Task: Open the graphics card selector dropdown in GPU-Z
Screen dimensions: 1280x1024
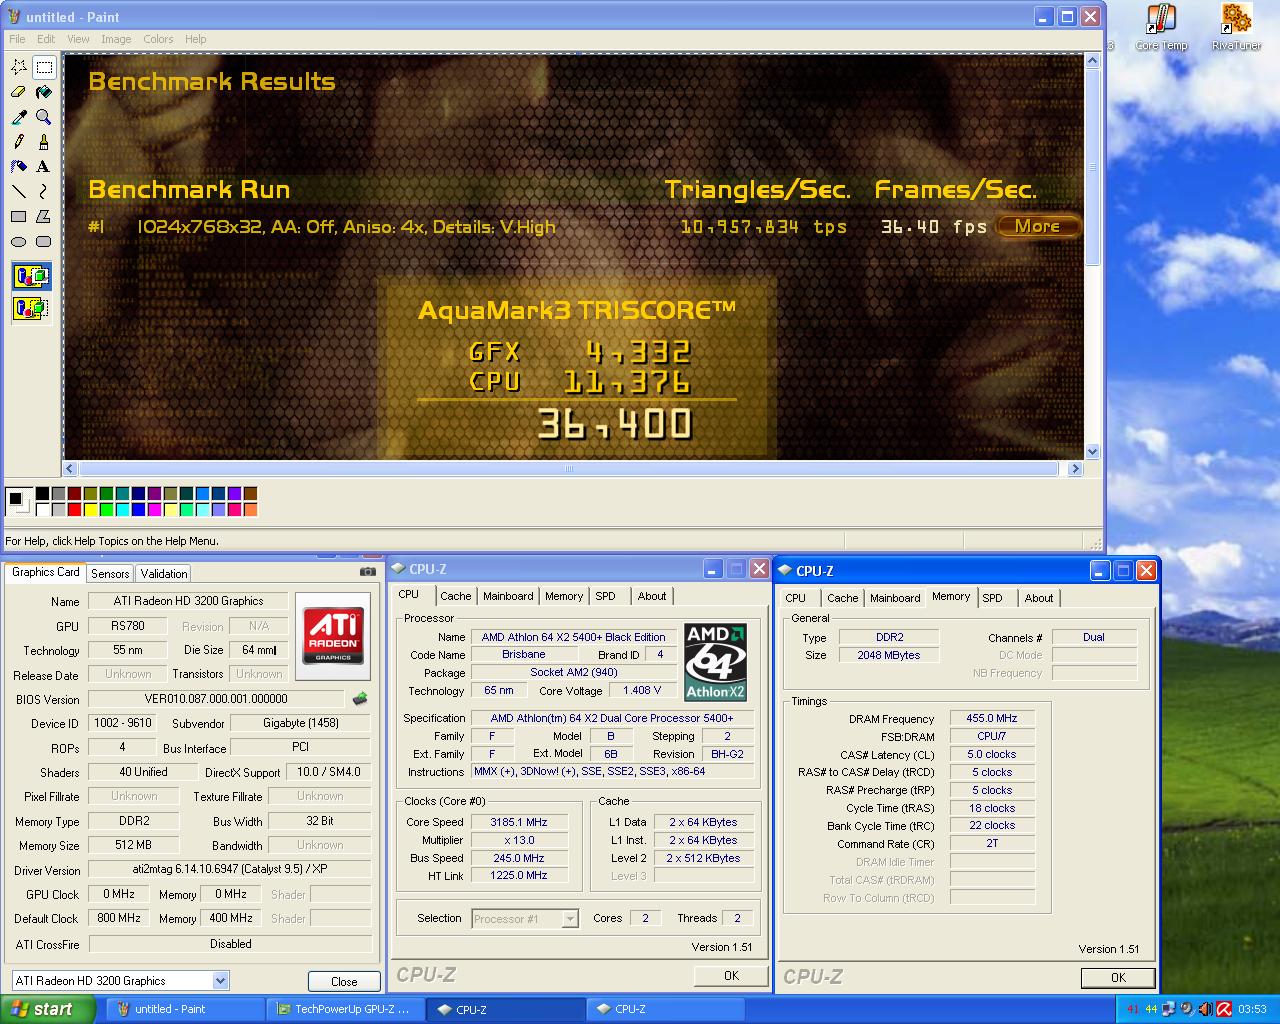Action: (x=221, y=981)
